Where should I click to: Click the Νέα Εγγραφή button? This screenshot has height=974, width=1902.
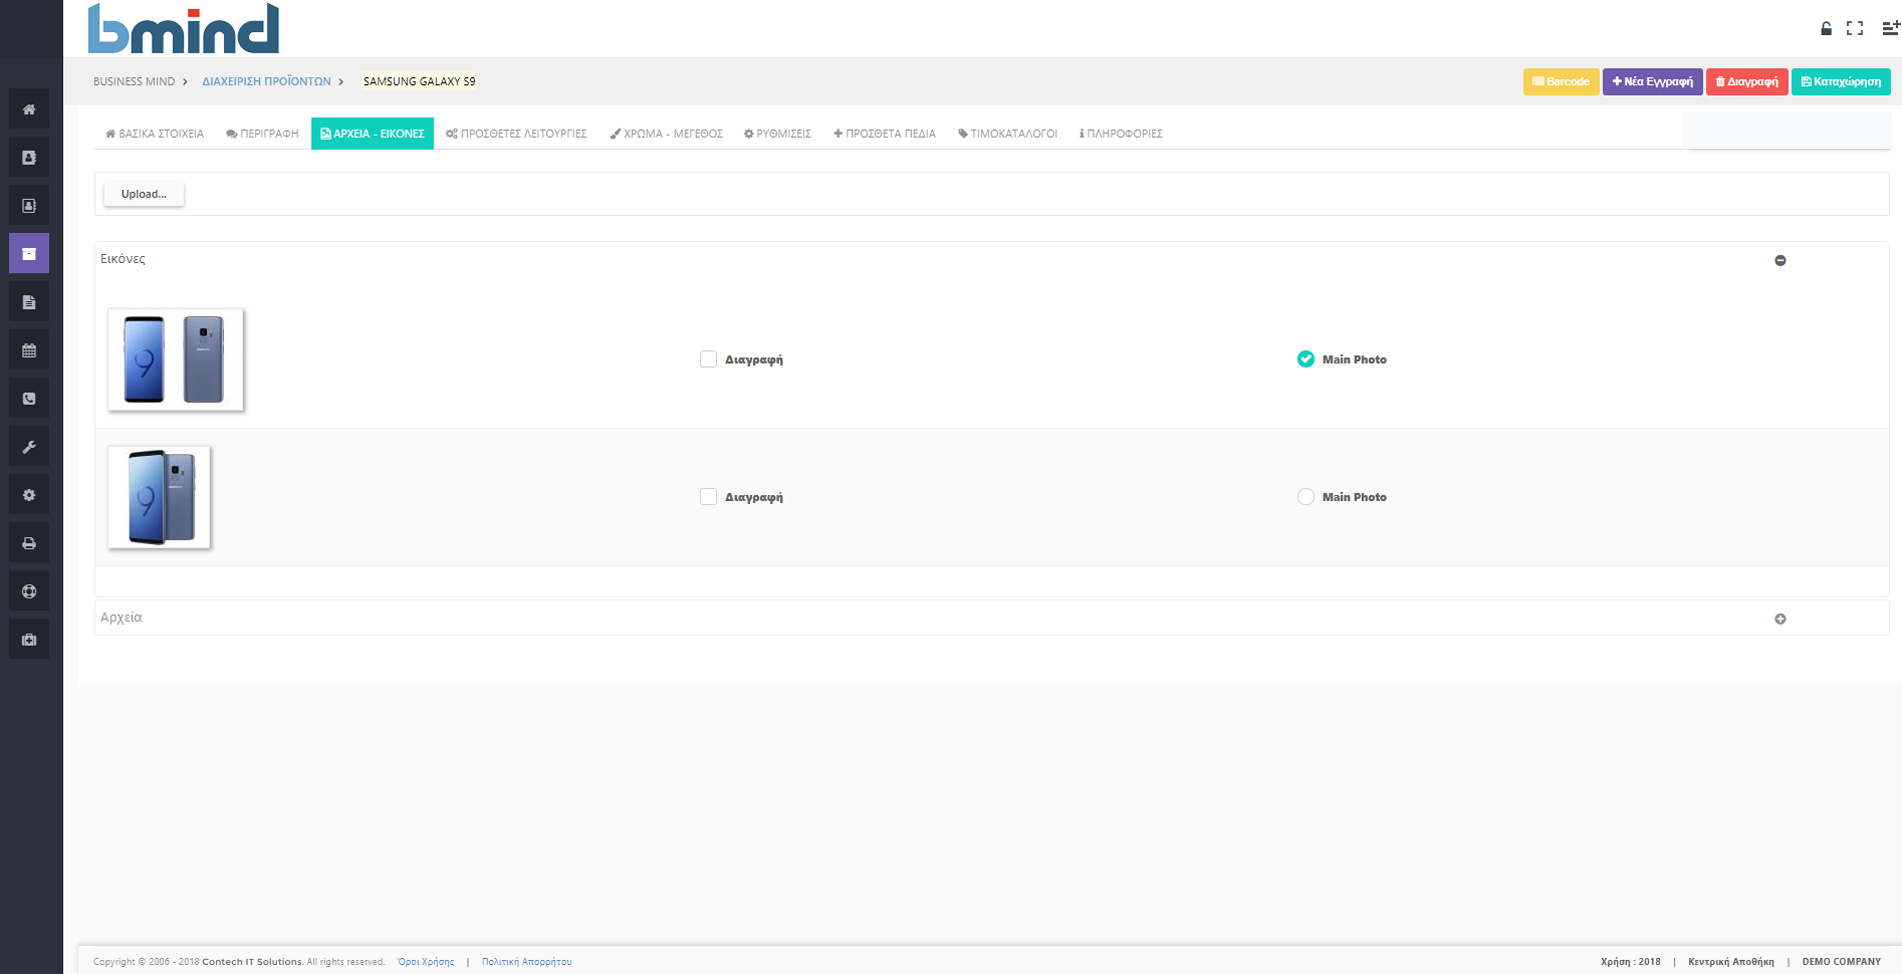[1652, 82]
